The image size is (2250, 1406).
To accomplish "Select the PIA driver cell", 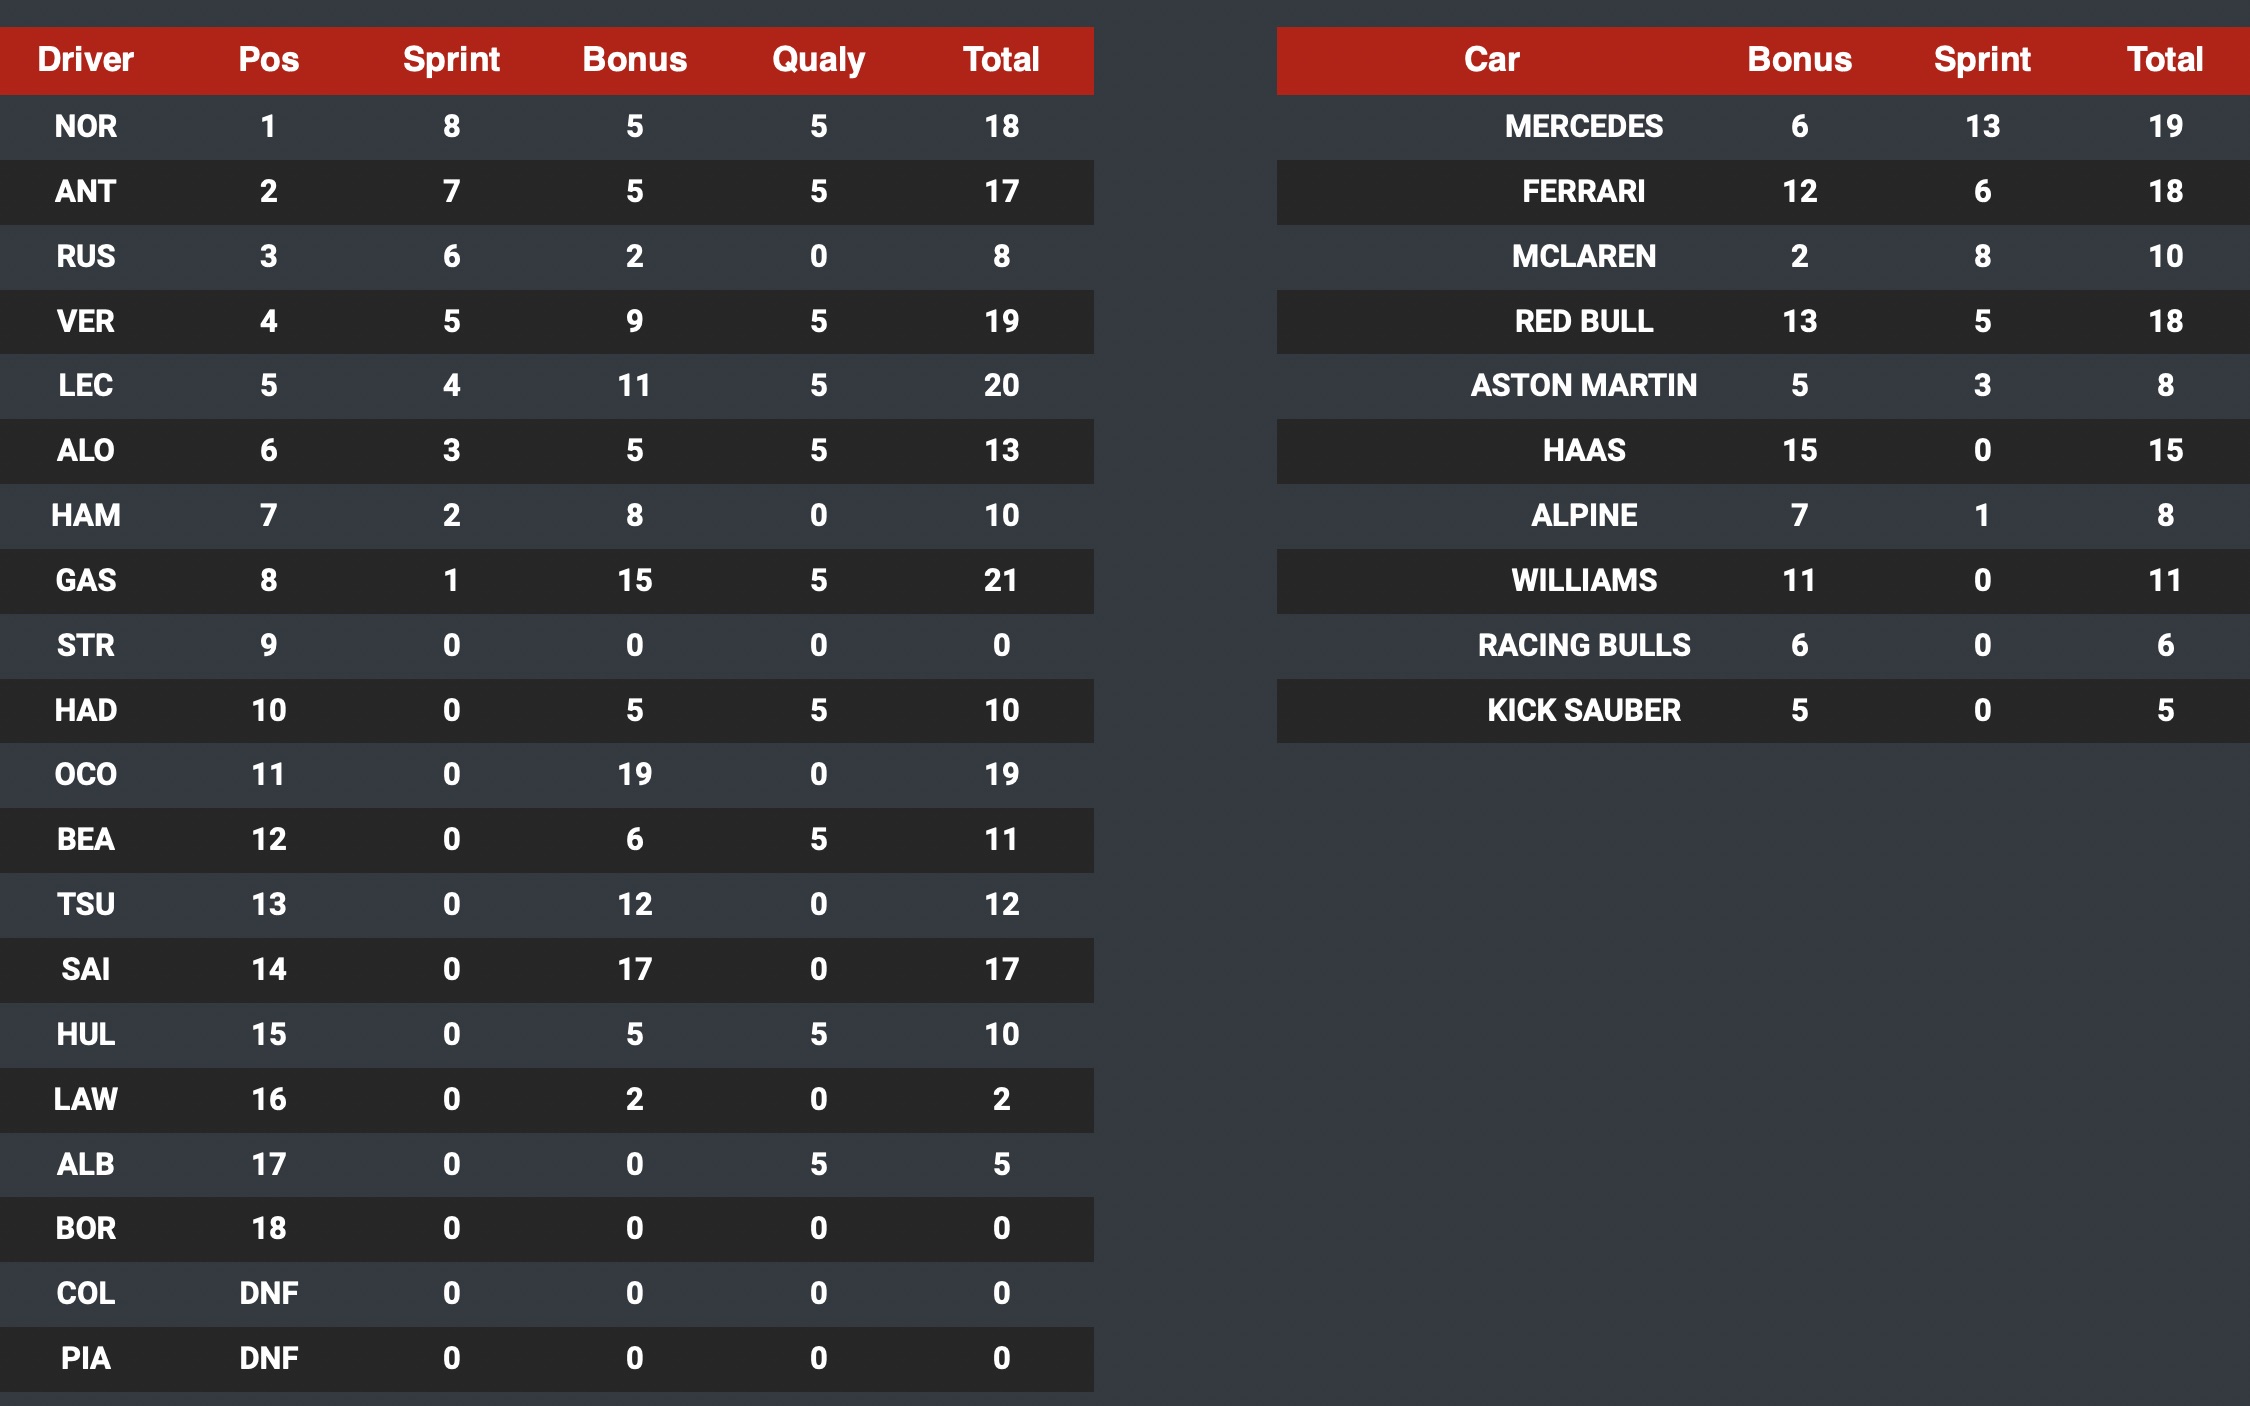I will (x=86, y=1358).
